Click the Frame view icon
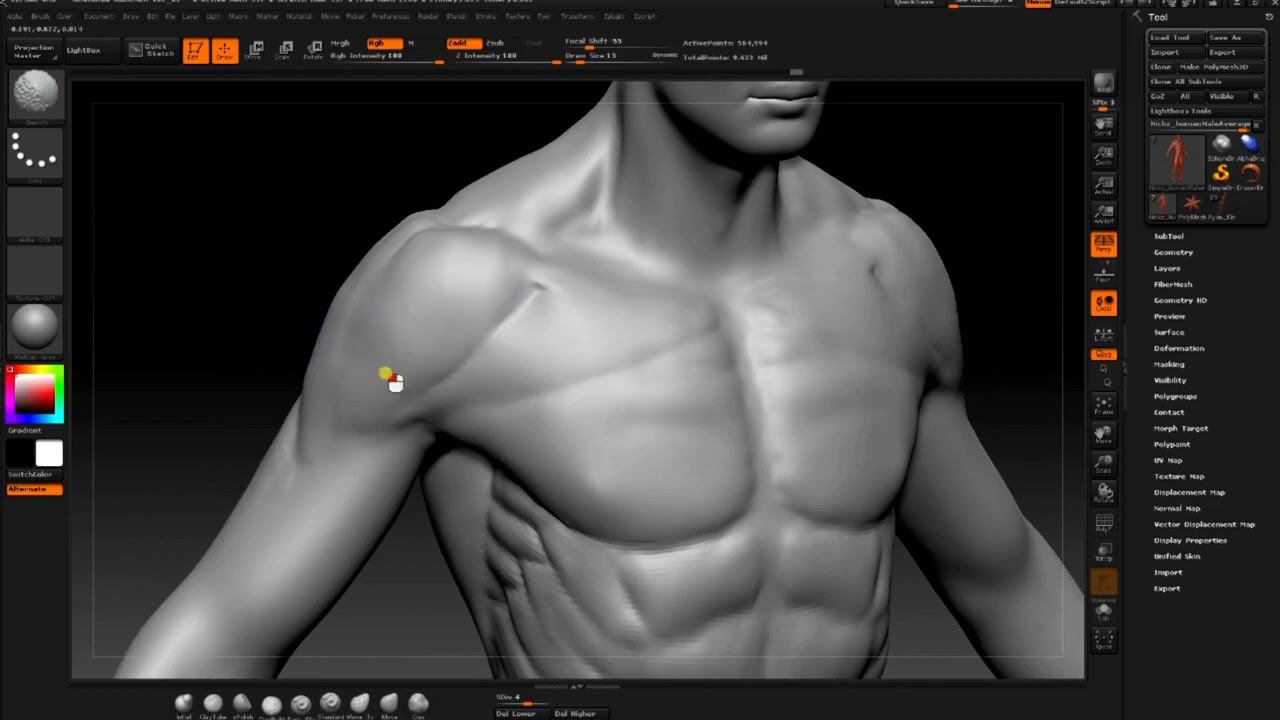 click(1103, 406)
